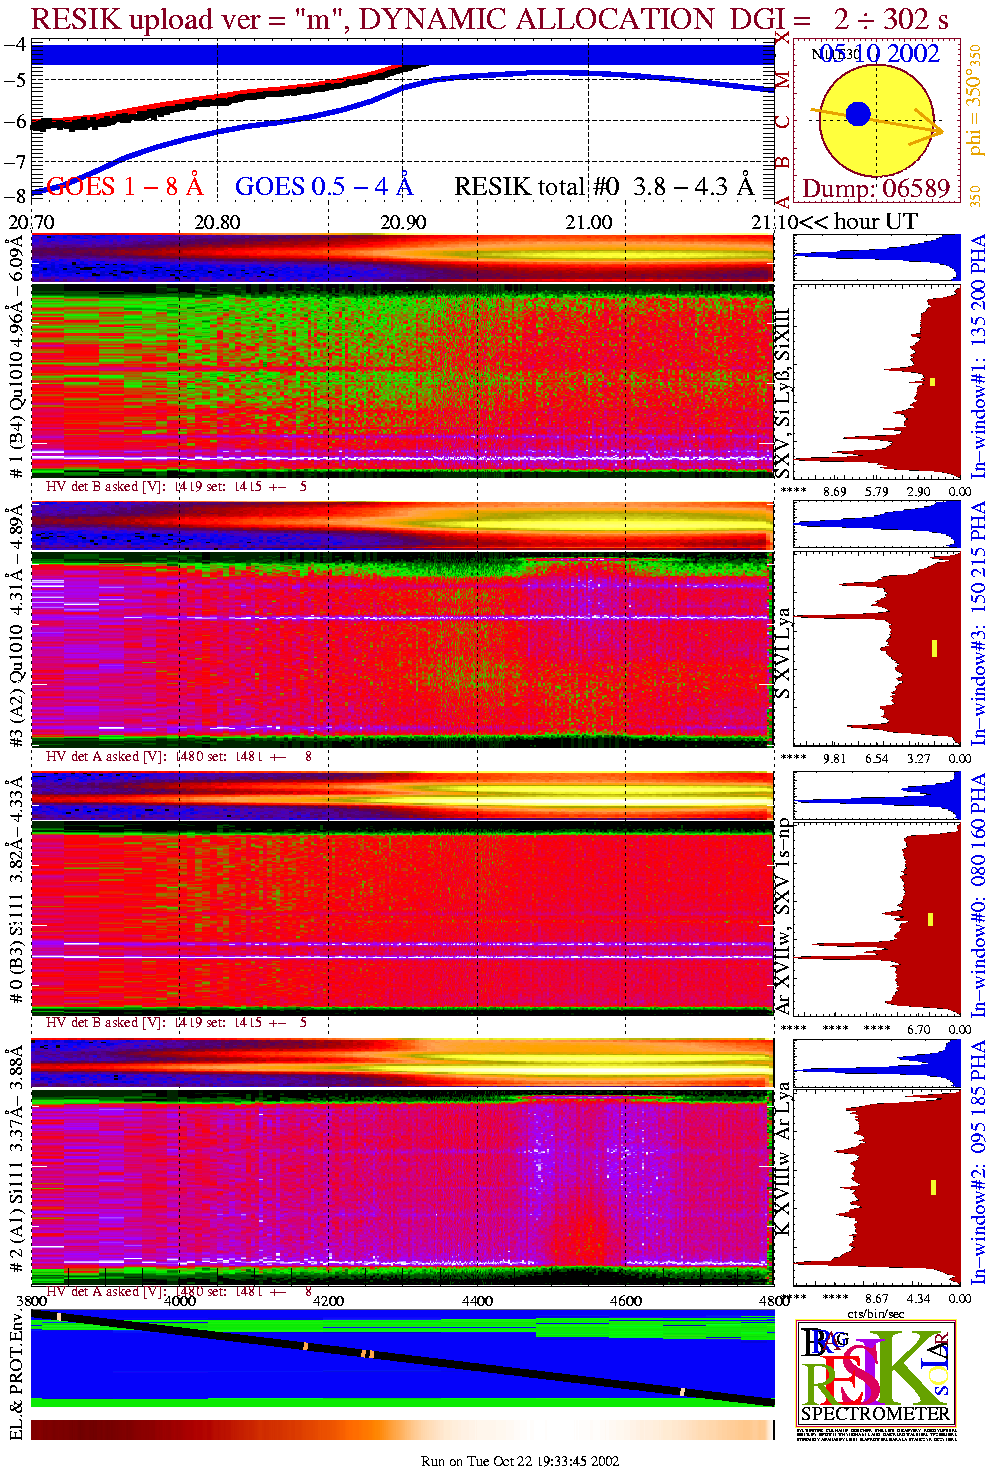Click the 05 10 2002 date label
This screenshot has width=1004, height=1476.
click(880, 54)
